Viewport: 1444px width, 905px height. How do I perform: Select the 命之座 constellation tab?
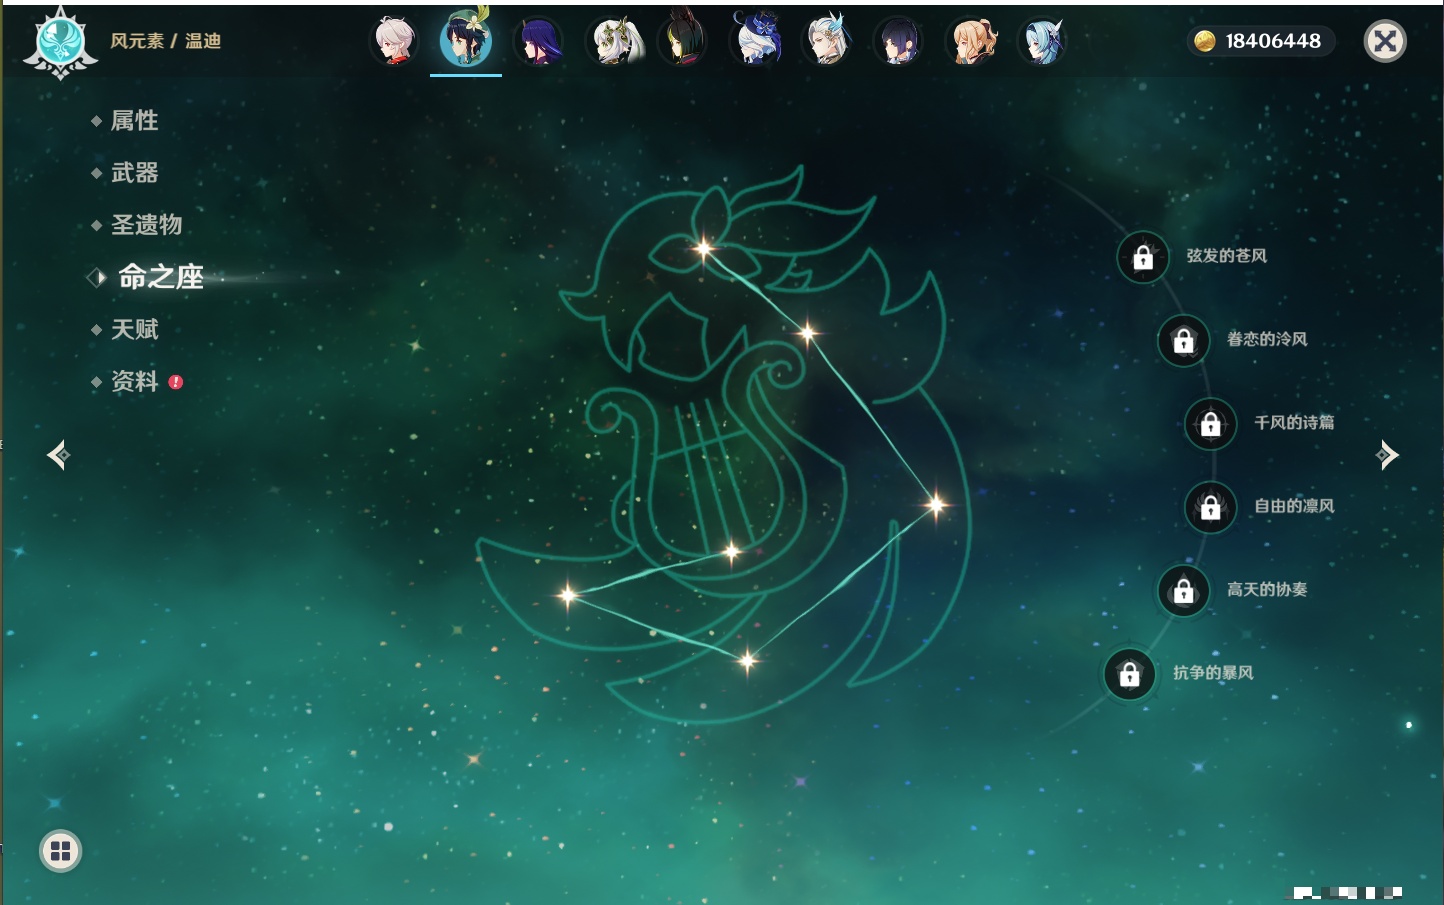coord(161,277)
